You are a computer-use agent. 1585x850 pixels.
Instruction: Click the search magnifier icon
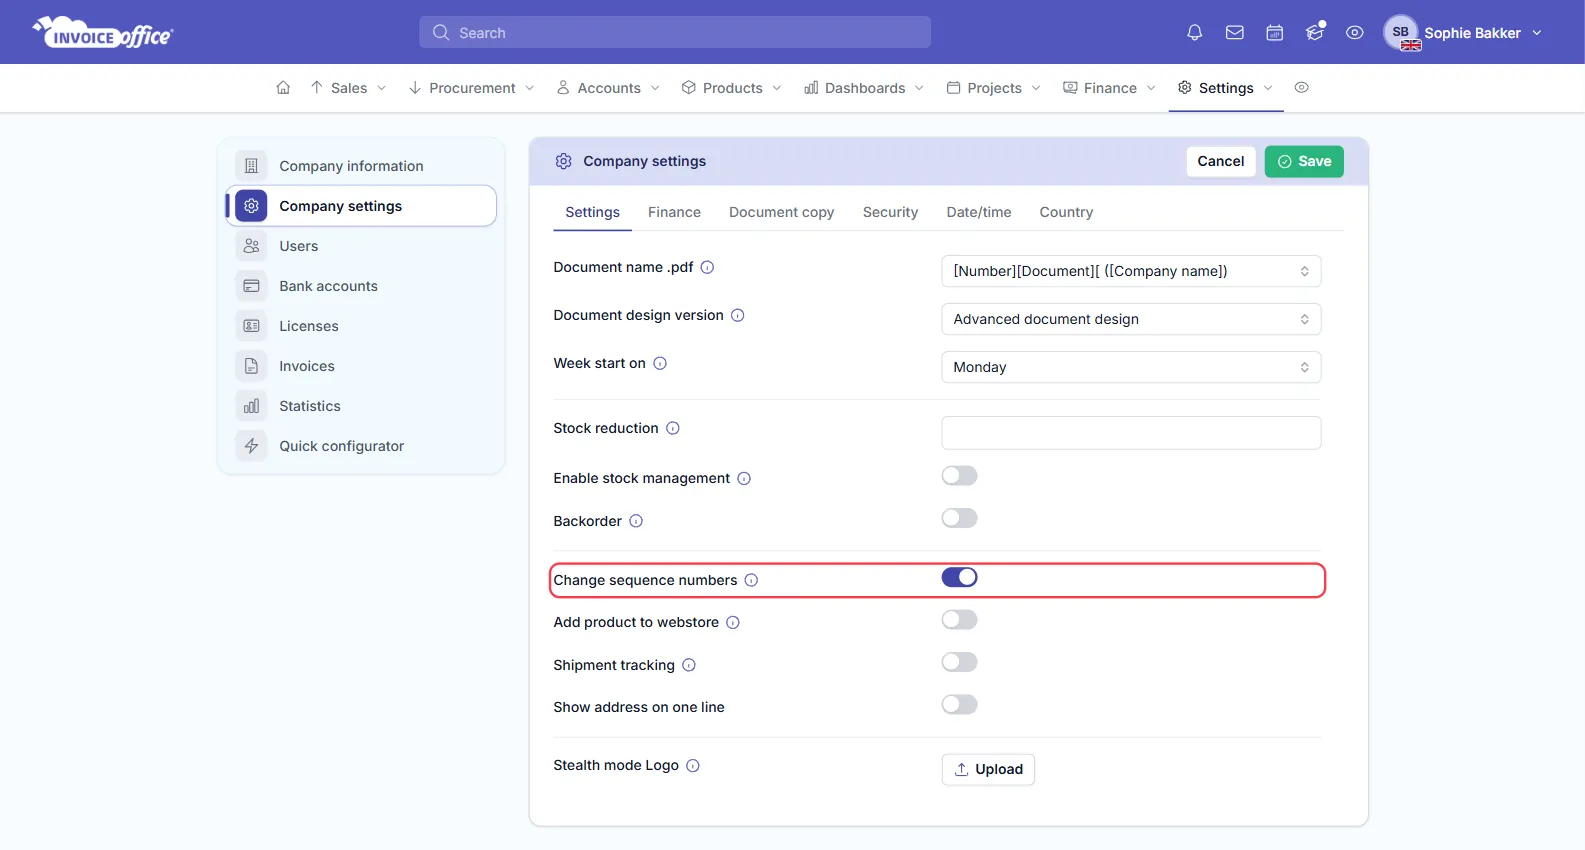[x=440, y=33]
